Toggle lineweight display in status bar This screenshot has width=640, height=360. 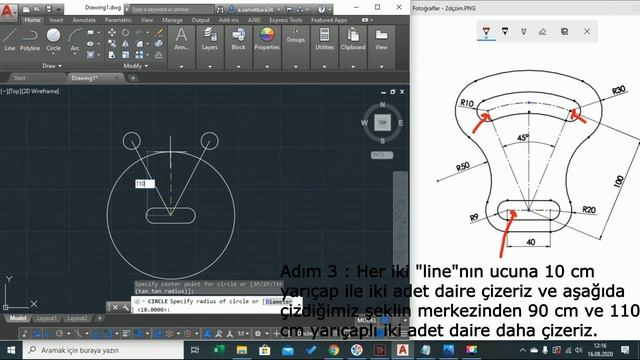coord(126,334)
